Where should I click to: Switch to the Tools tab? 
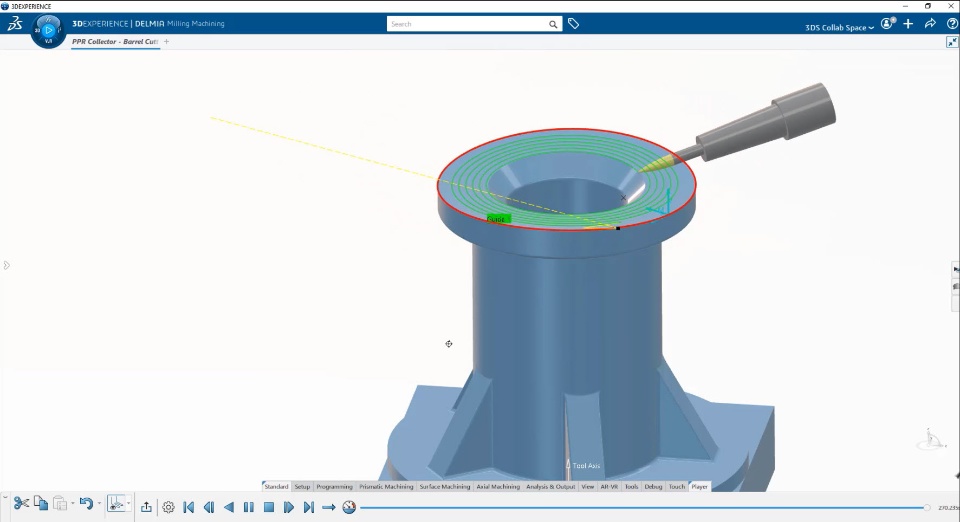click(x=631, y=487)
